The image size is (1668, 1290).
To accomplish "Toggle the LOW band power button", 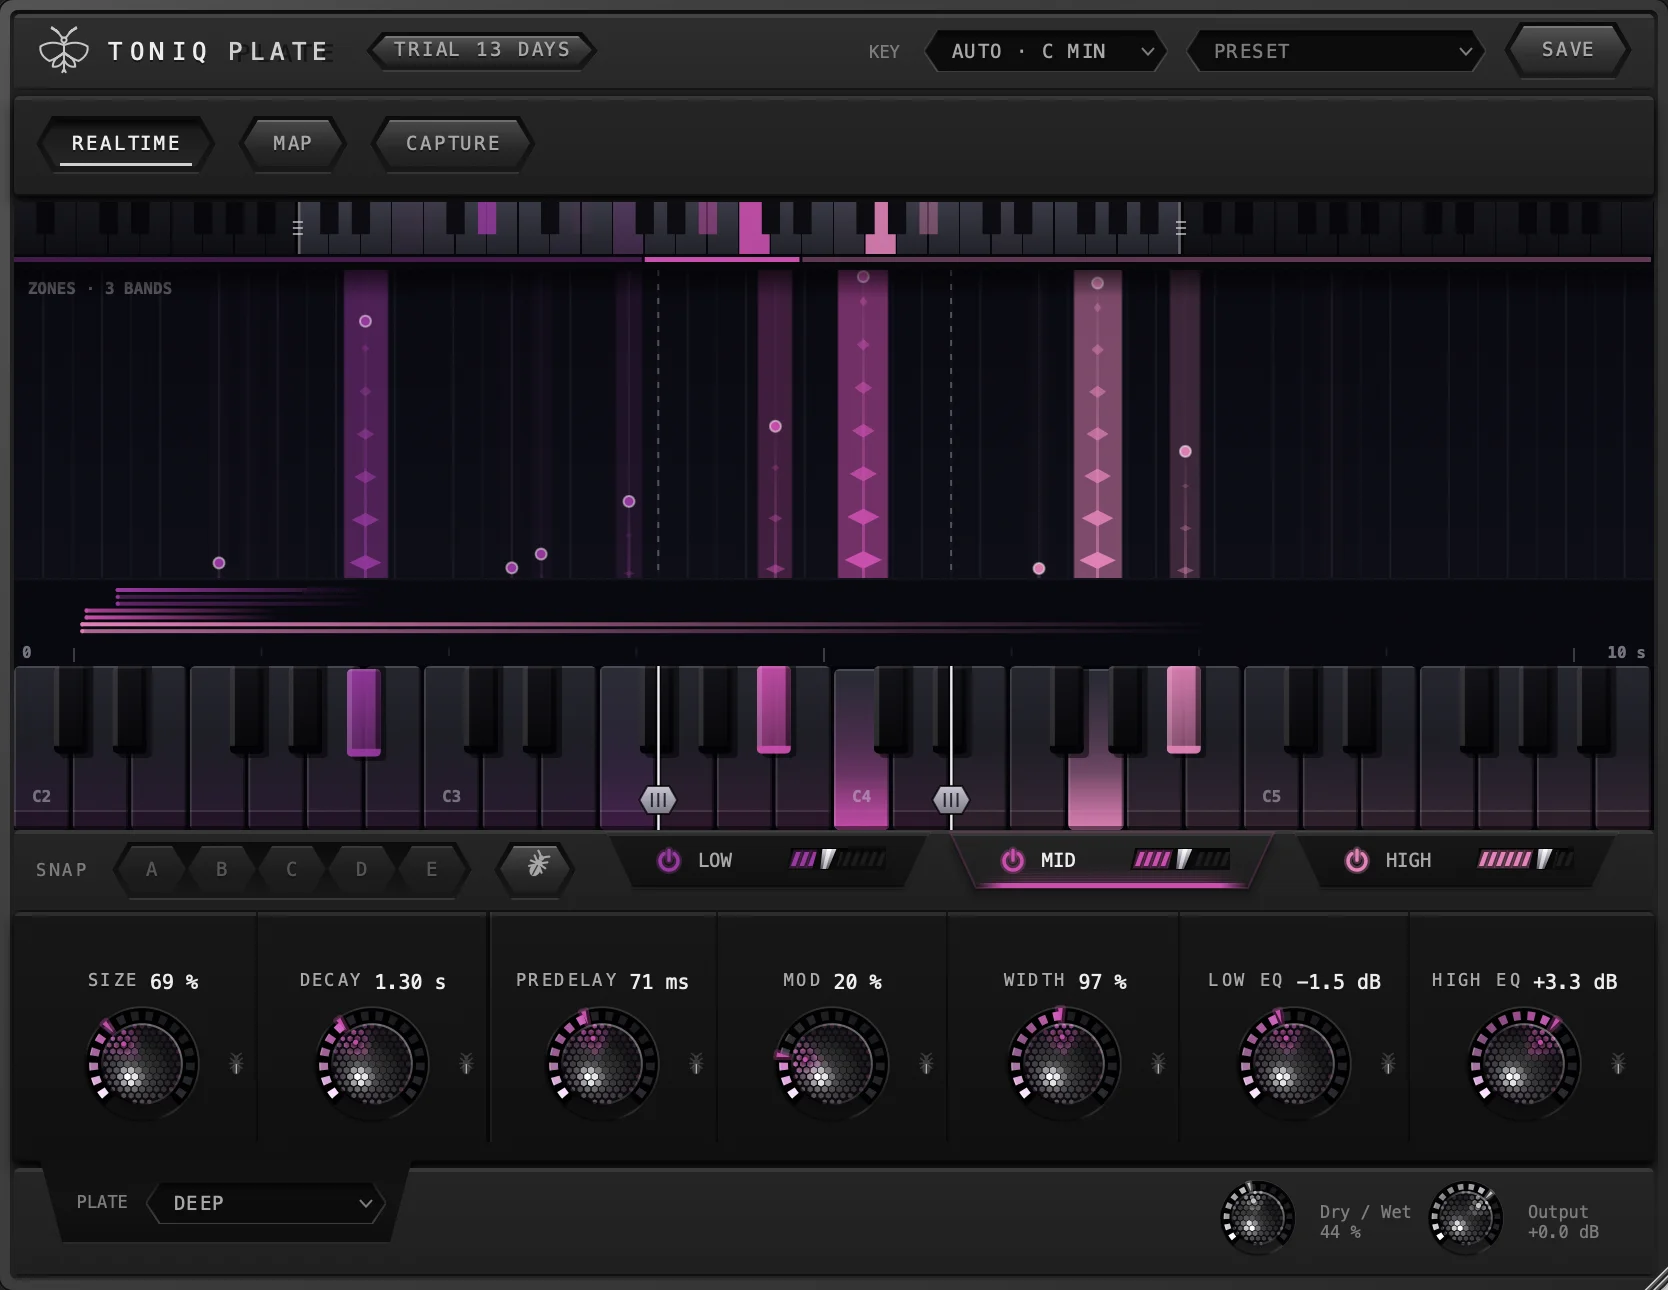I will pos(669,860).
